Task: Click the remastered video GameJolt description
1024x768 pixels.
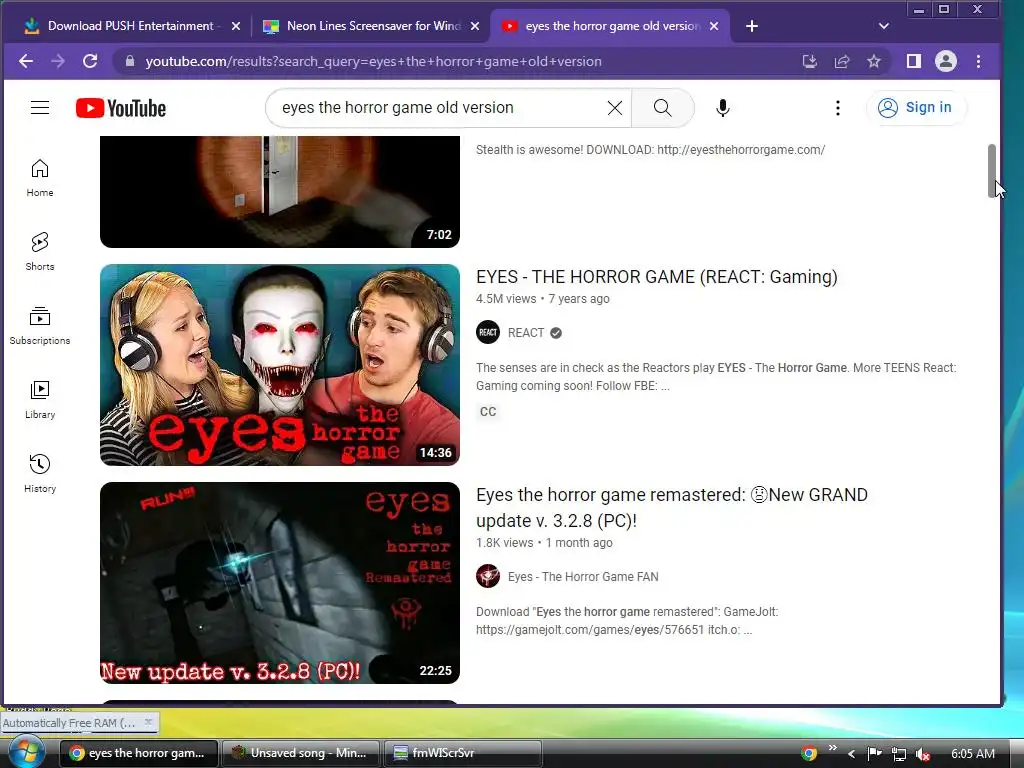Action: tap(627, 620)
